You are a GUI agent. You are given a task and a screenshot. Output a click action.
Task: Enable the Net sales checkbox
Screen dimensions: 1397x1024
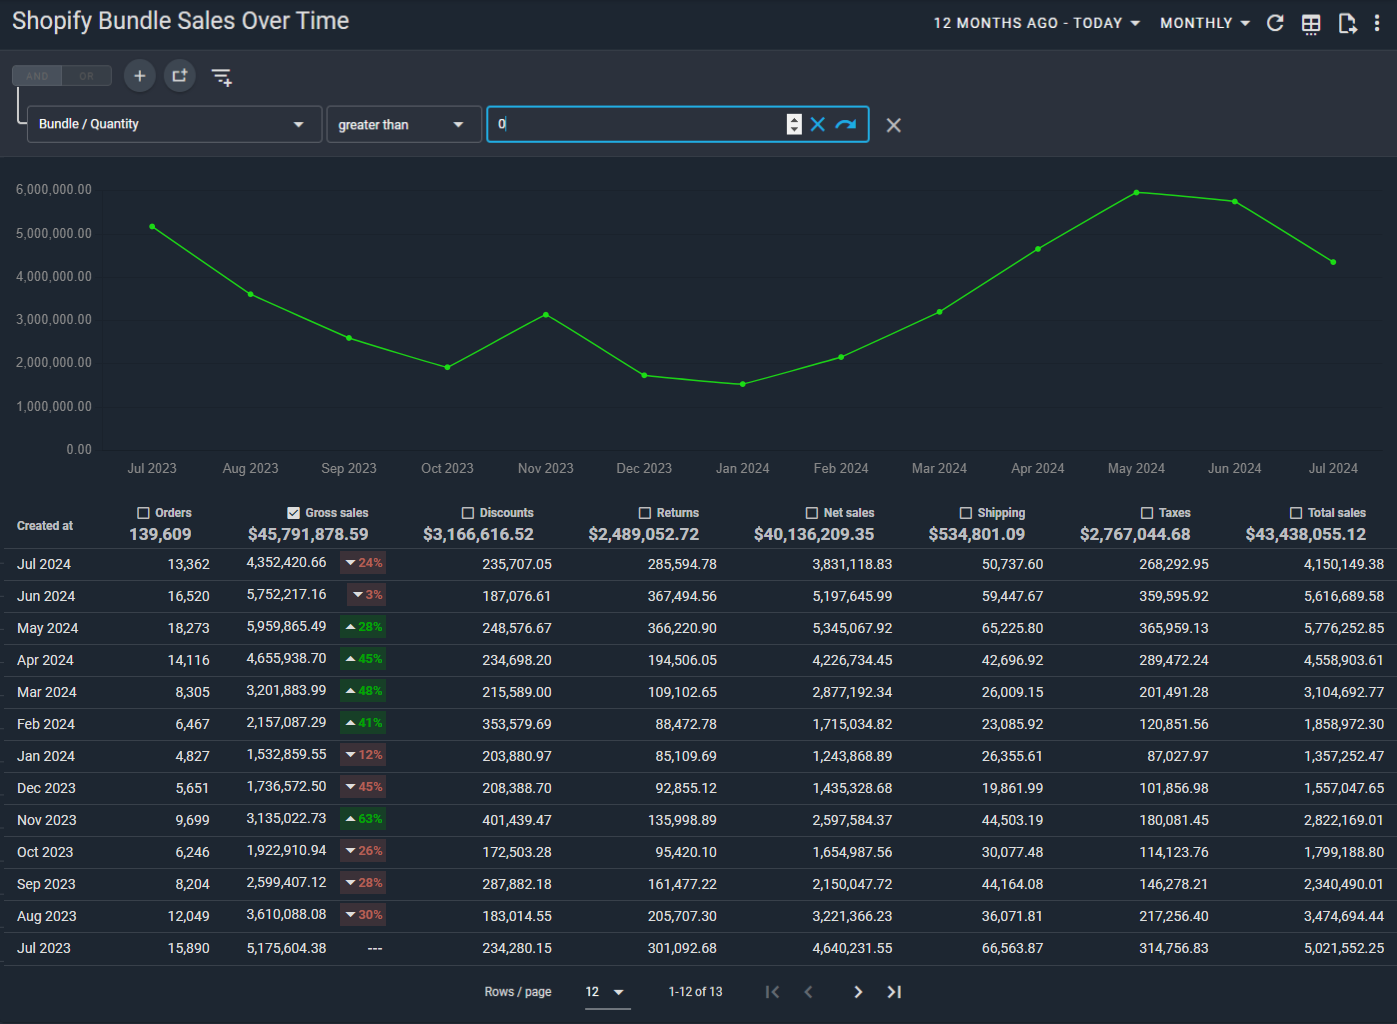coord(812,513)
